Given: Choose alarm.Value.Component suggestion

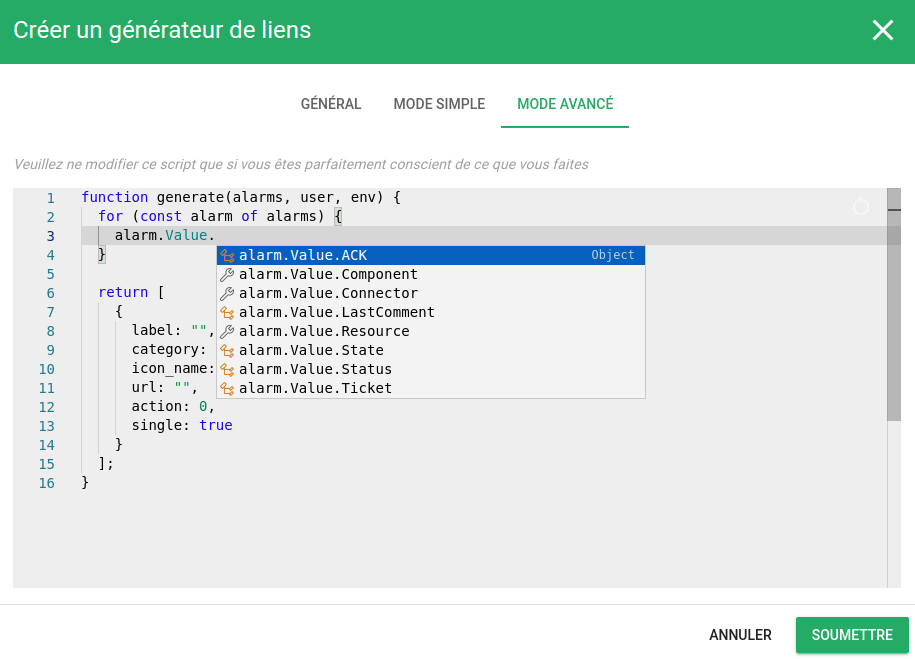Looking at the screenshot, I should 431,274.
